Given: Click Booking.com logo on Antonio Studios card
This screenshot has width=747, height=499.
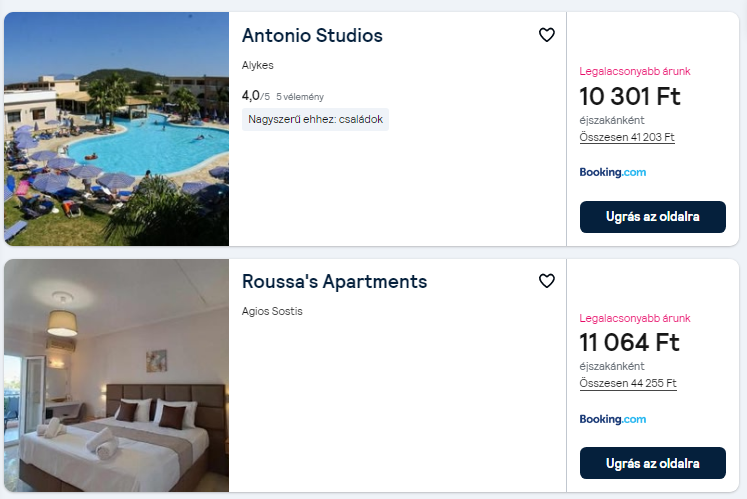Looking at the screenshot, I should click(612, 172).
